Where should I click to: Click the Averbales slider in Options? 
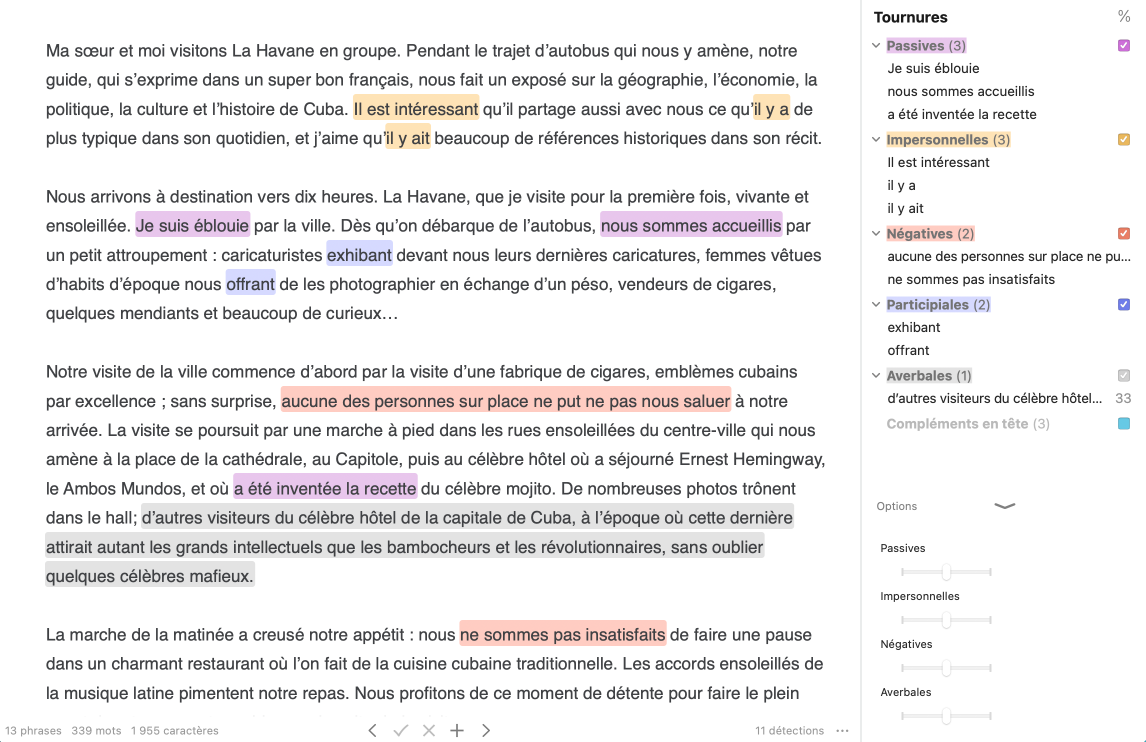coord(946,716)
